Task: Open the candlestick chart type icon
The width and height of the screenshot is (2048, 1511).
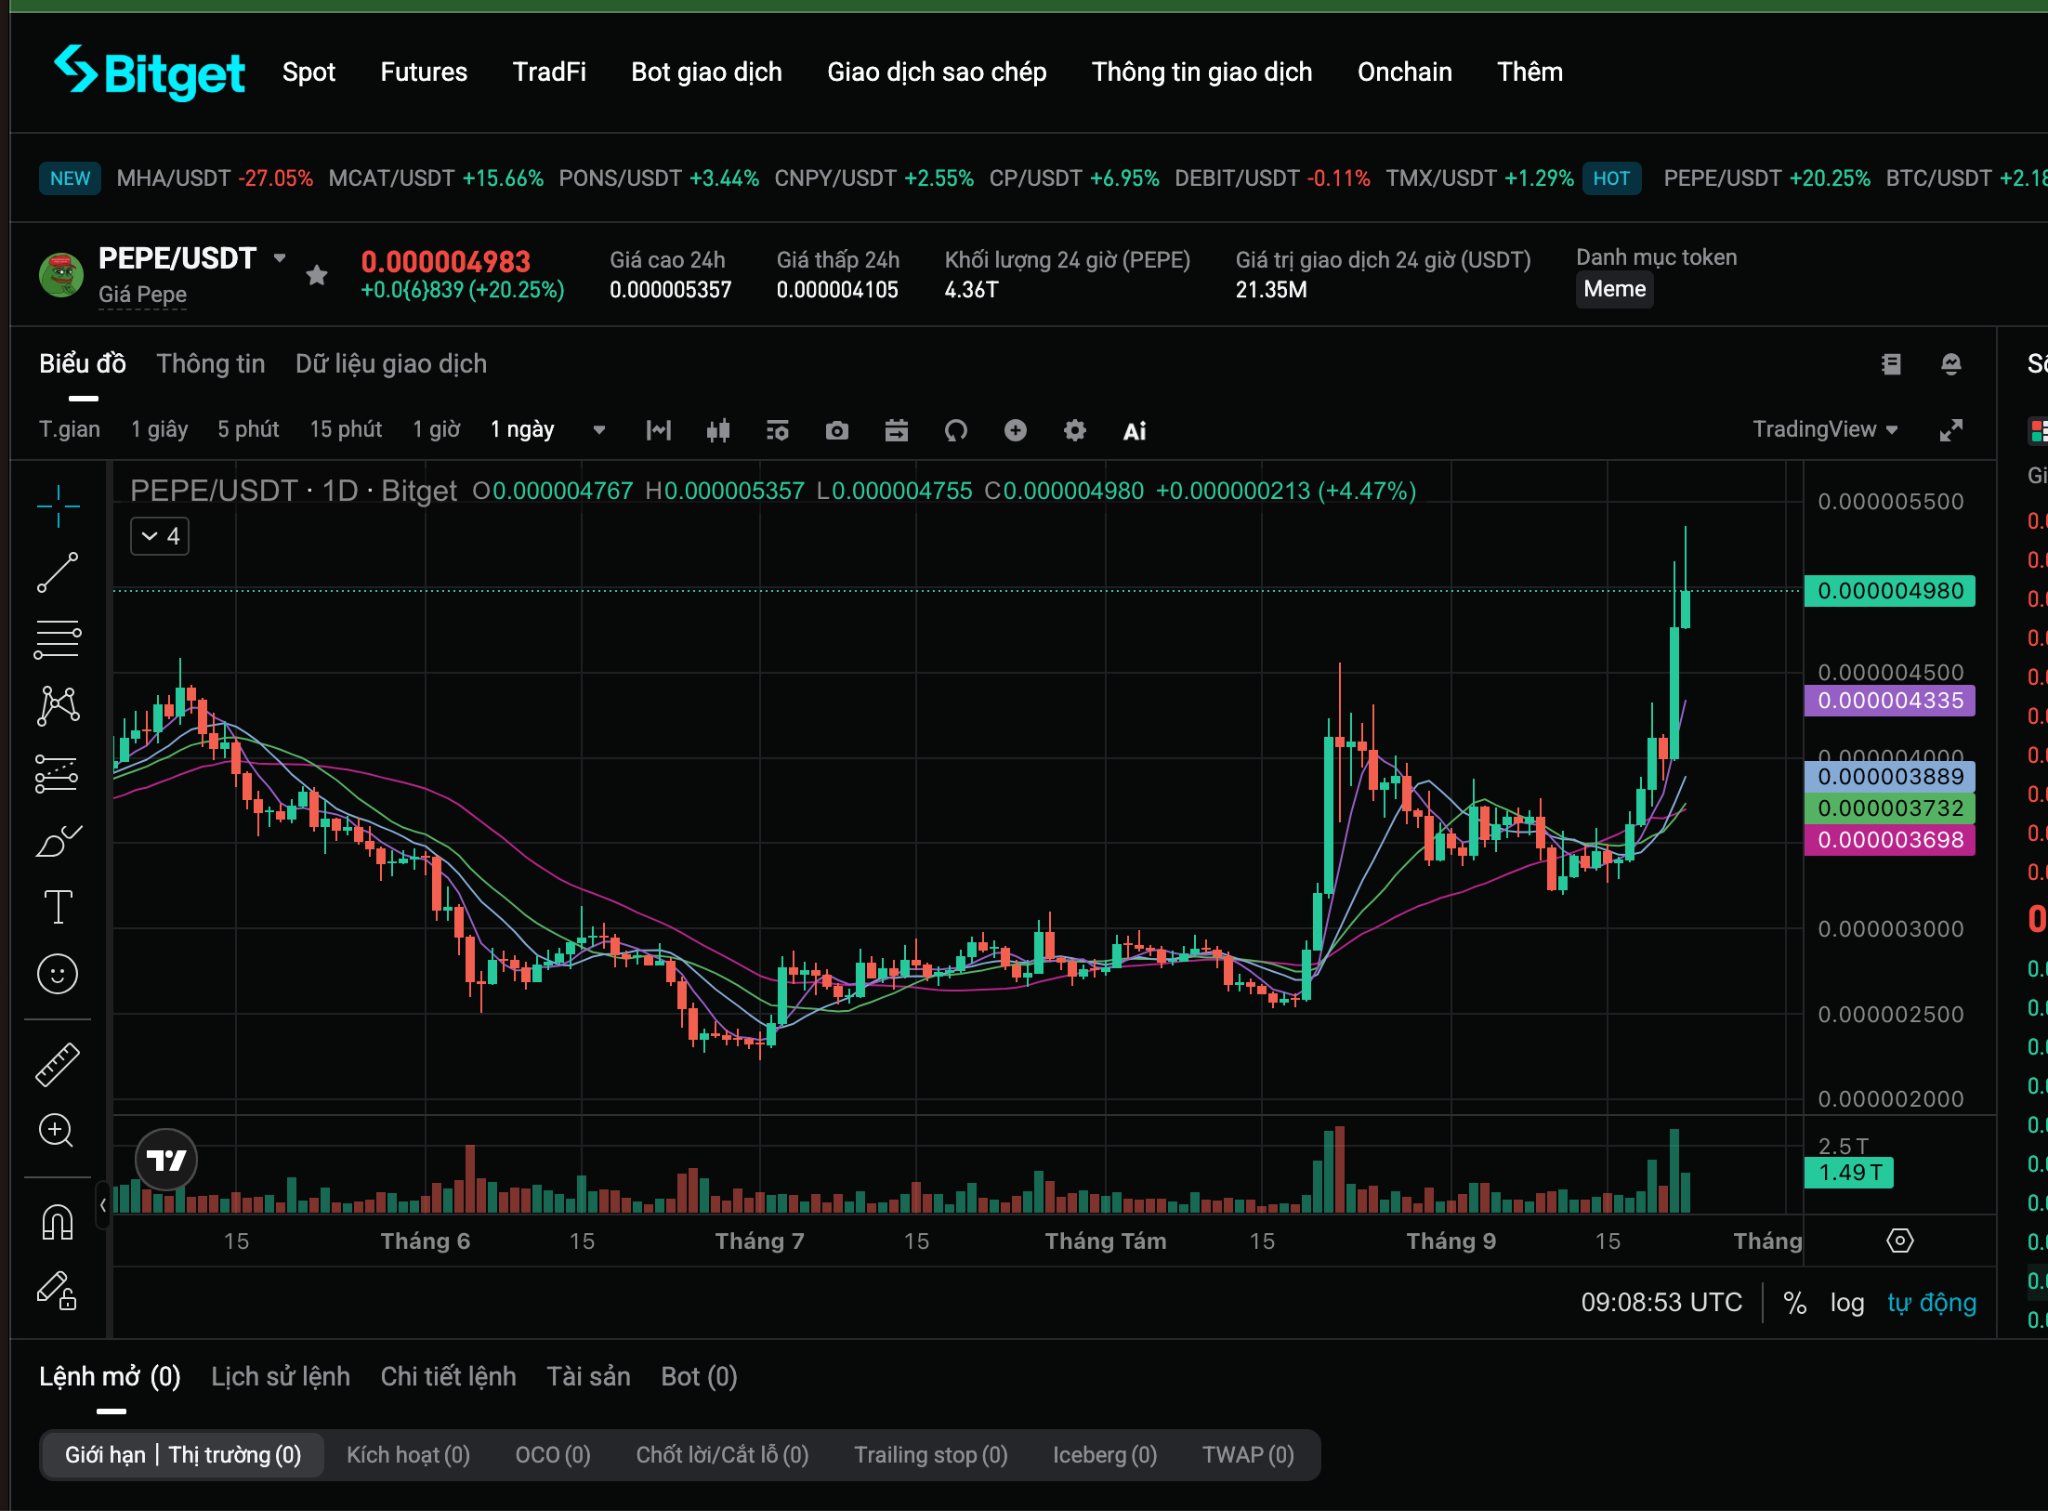Action: point(718,431)
